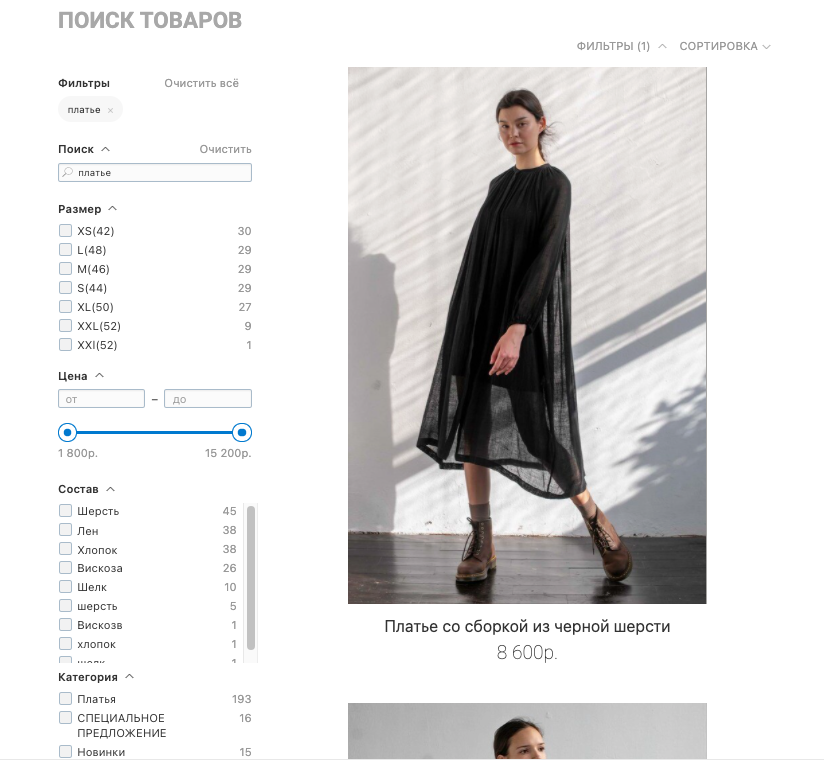
Task: Filter by Лен composition checkbox
Action: 65,530
